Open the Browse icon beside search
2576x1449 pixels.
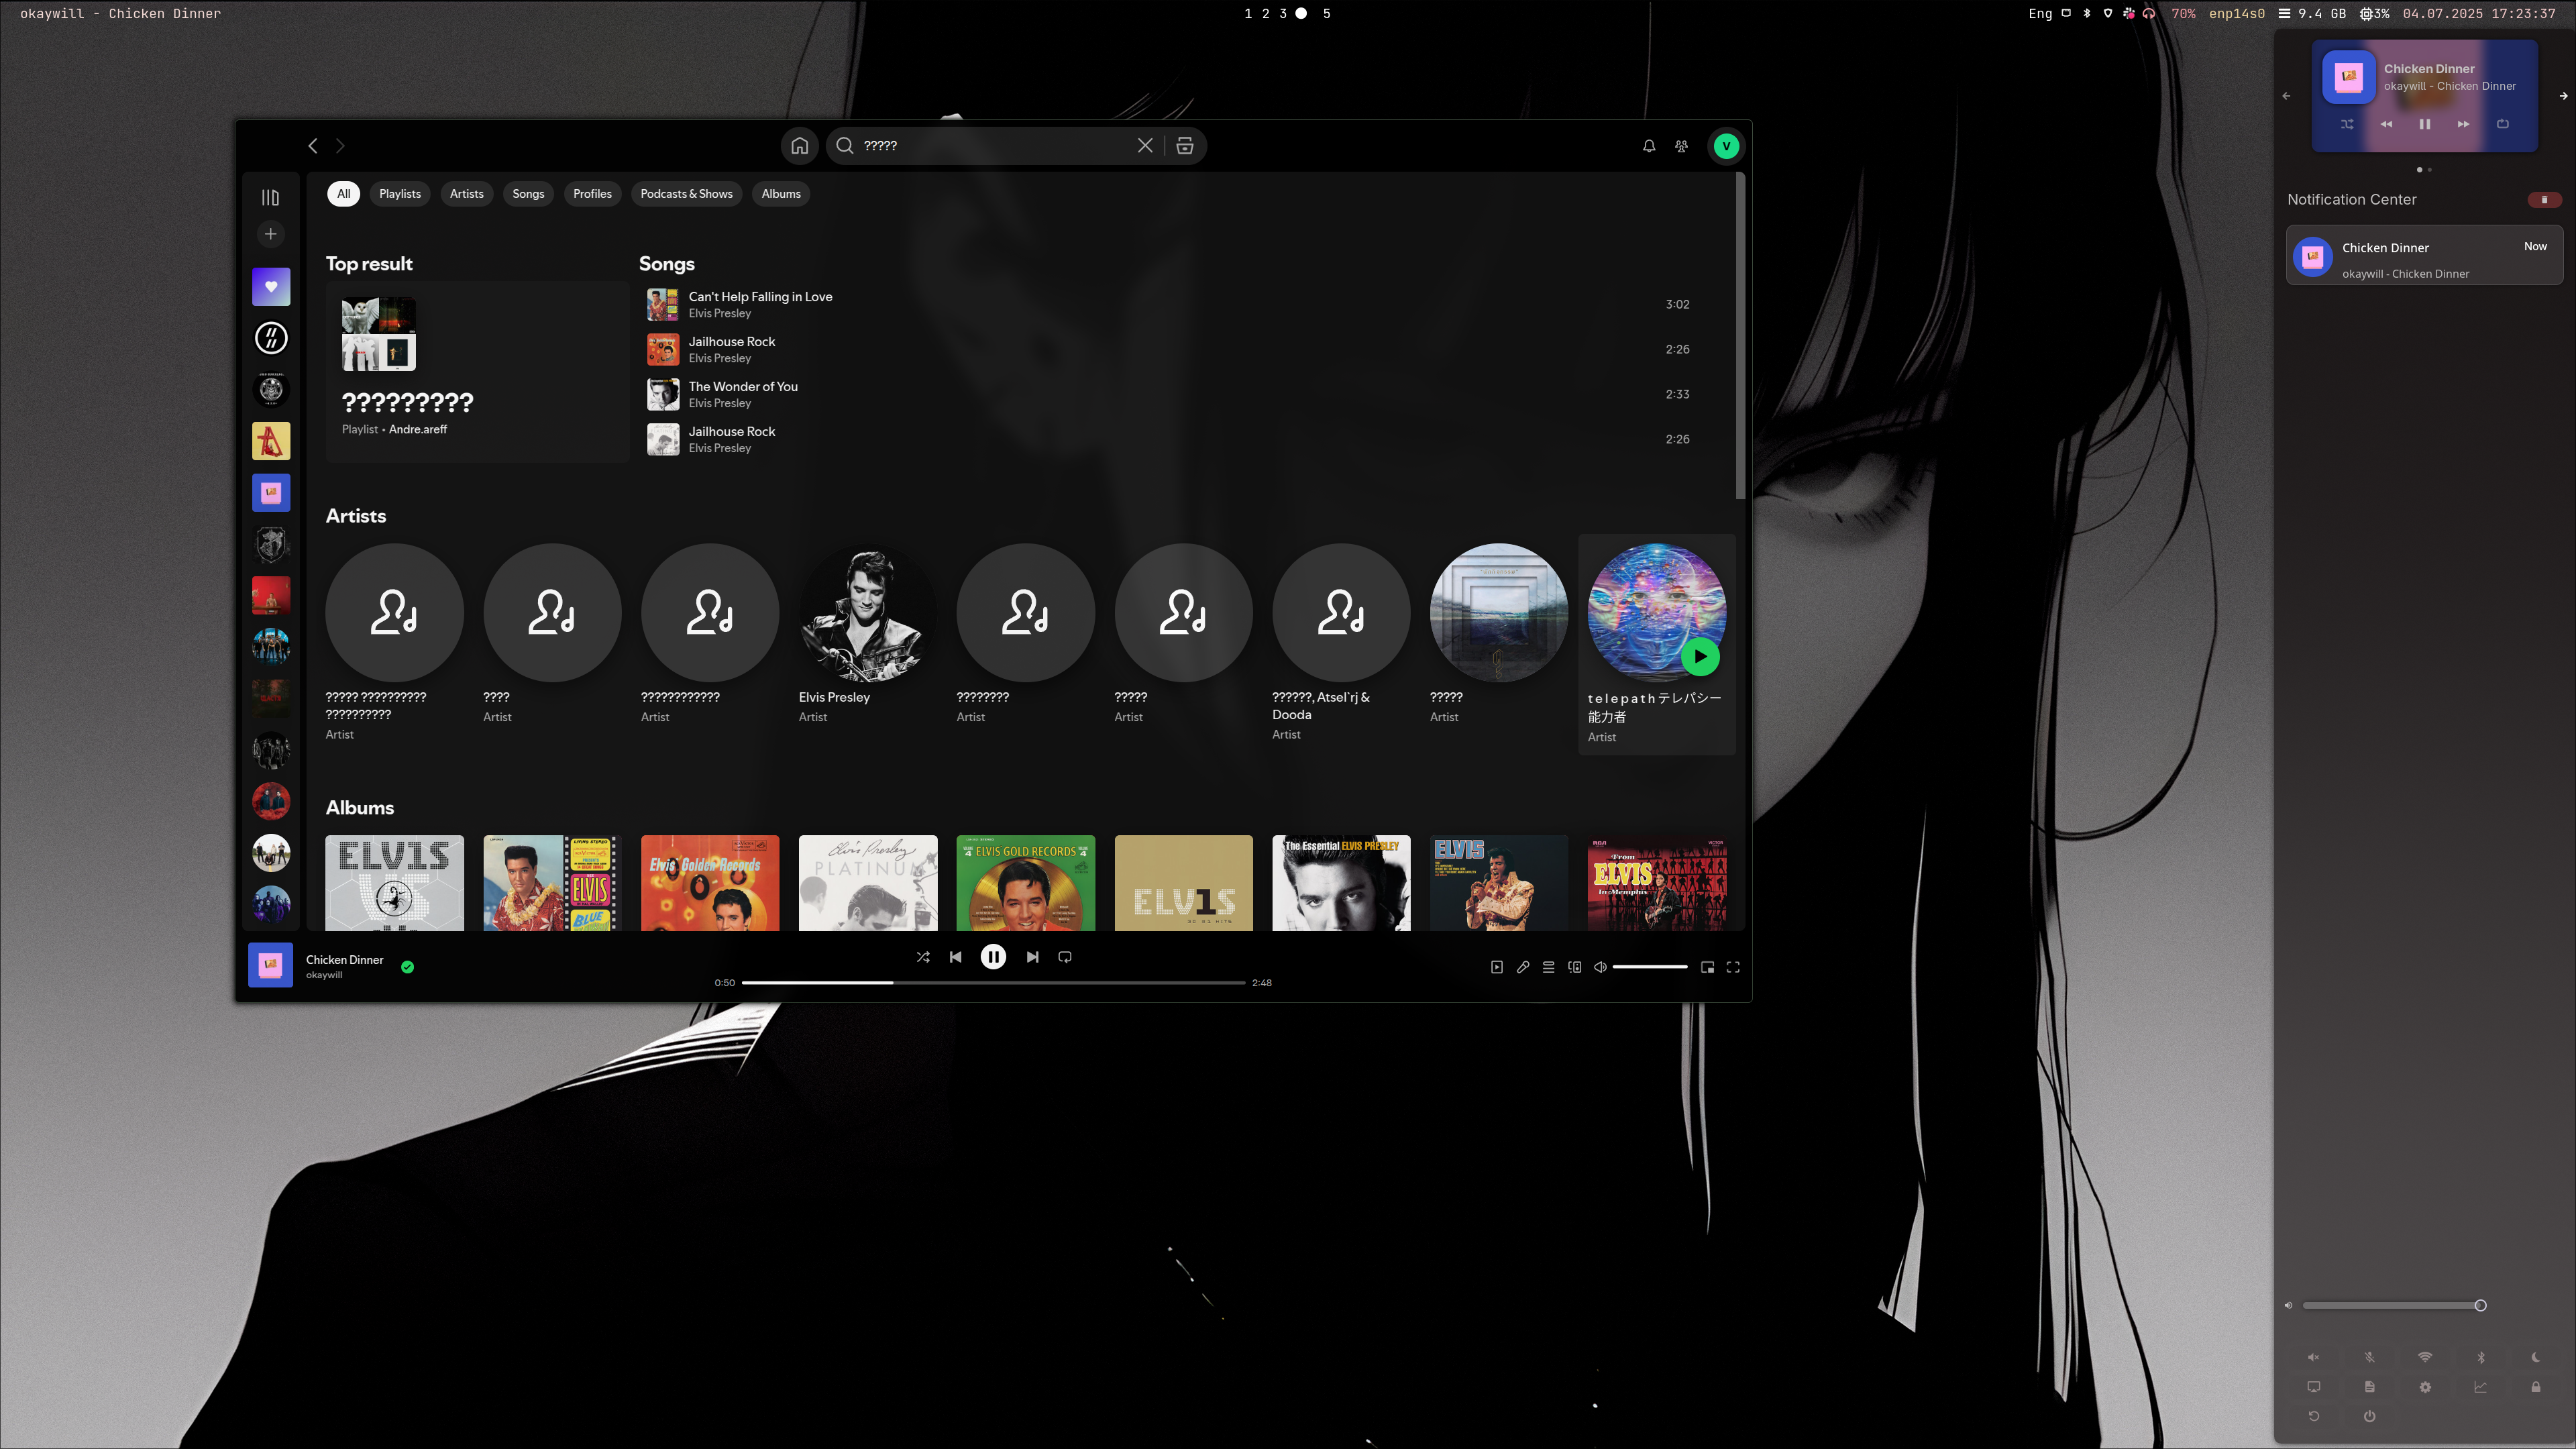pyautogui.click(x=1185, y=146)
